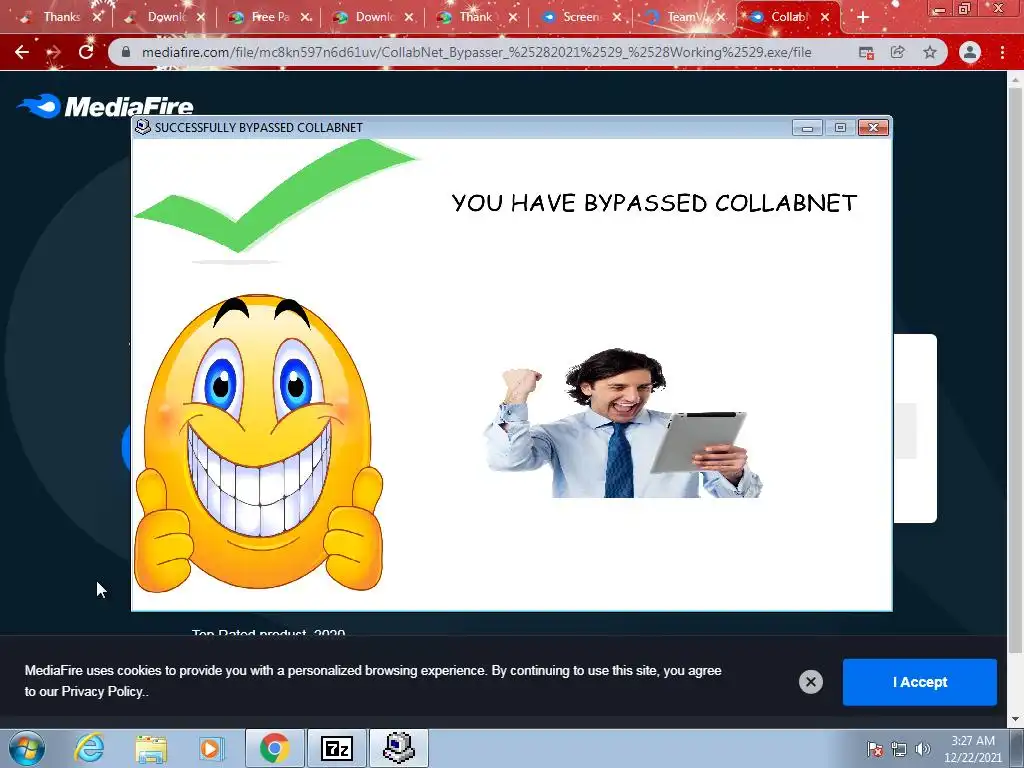Switch to the first Thanks tab

pyautogui.click(x=60, y=17)
